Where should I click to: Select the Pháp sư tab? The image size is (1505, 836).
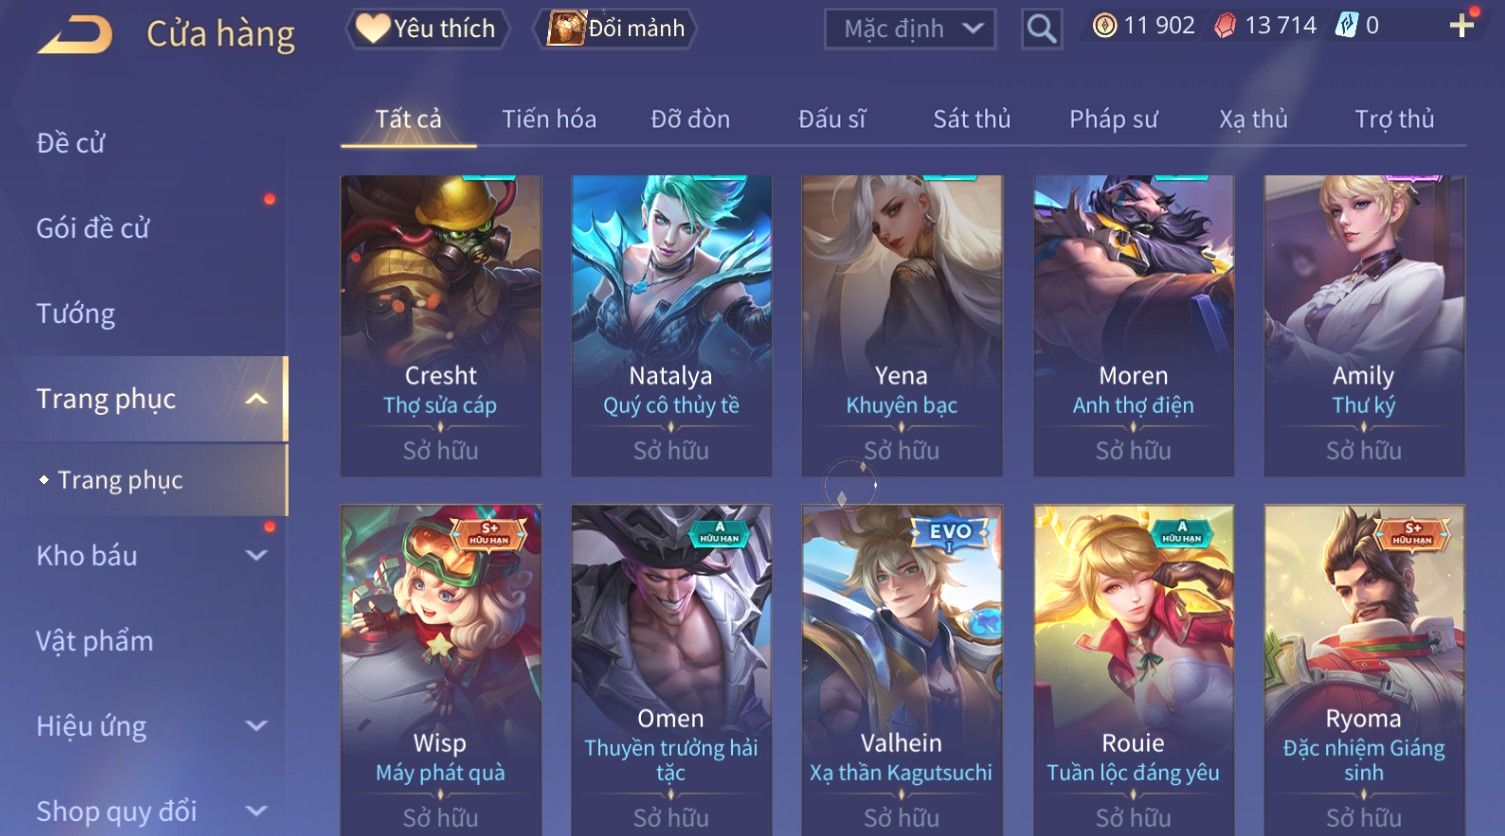coord(1113,119)
